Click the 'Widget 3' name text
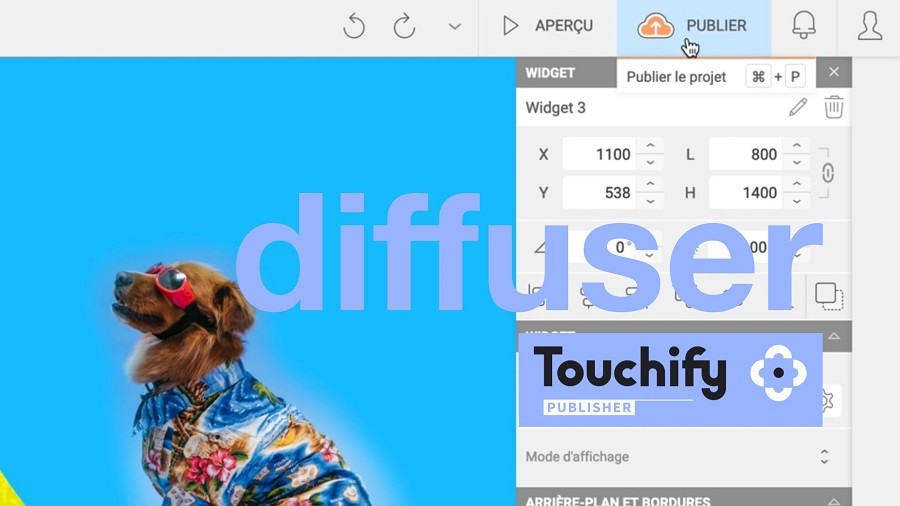This screenshot has height=506, width=900. pos(556,108)
